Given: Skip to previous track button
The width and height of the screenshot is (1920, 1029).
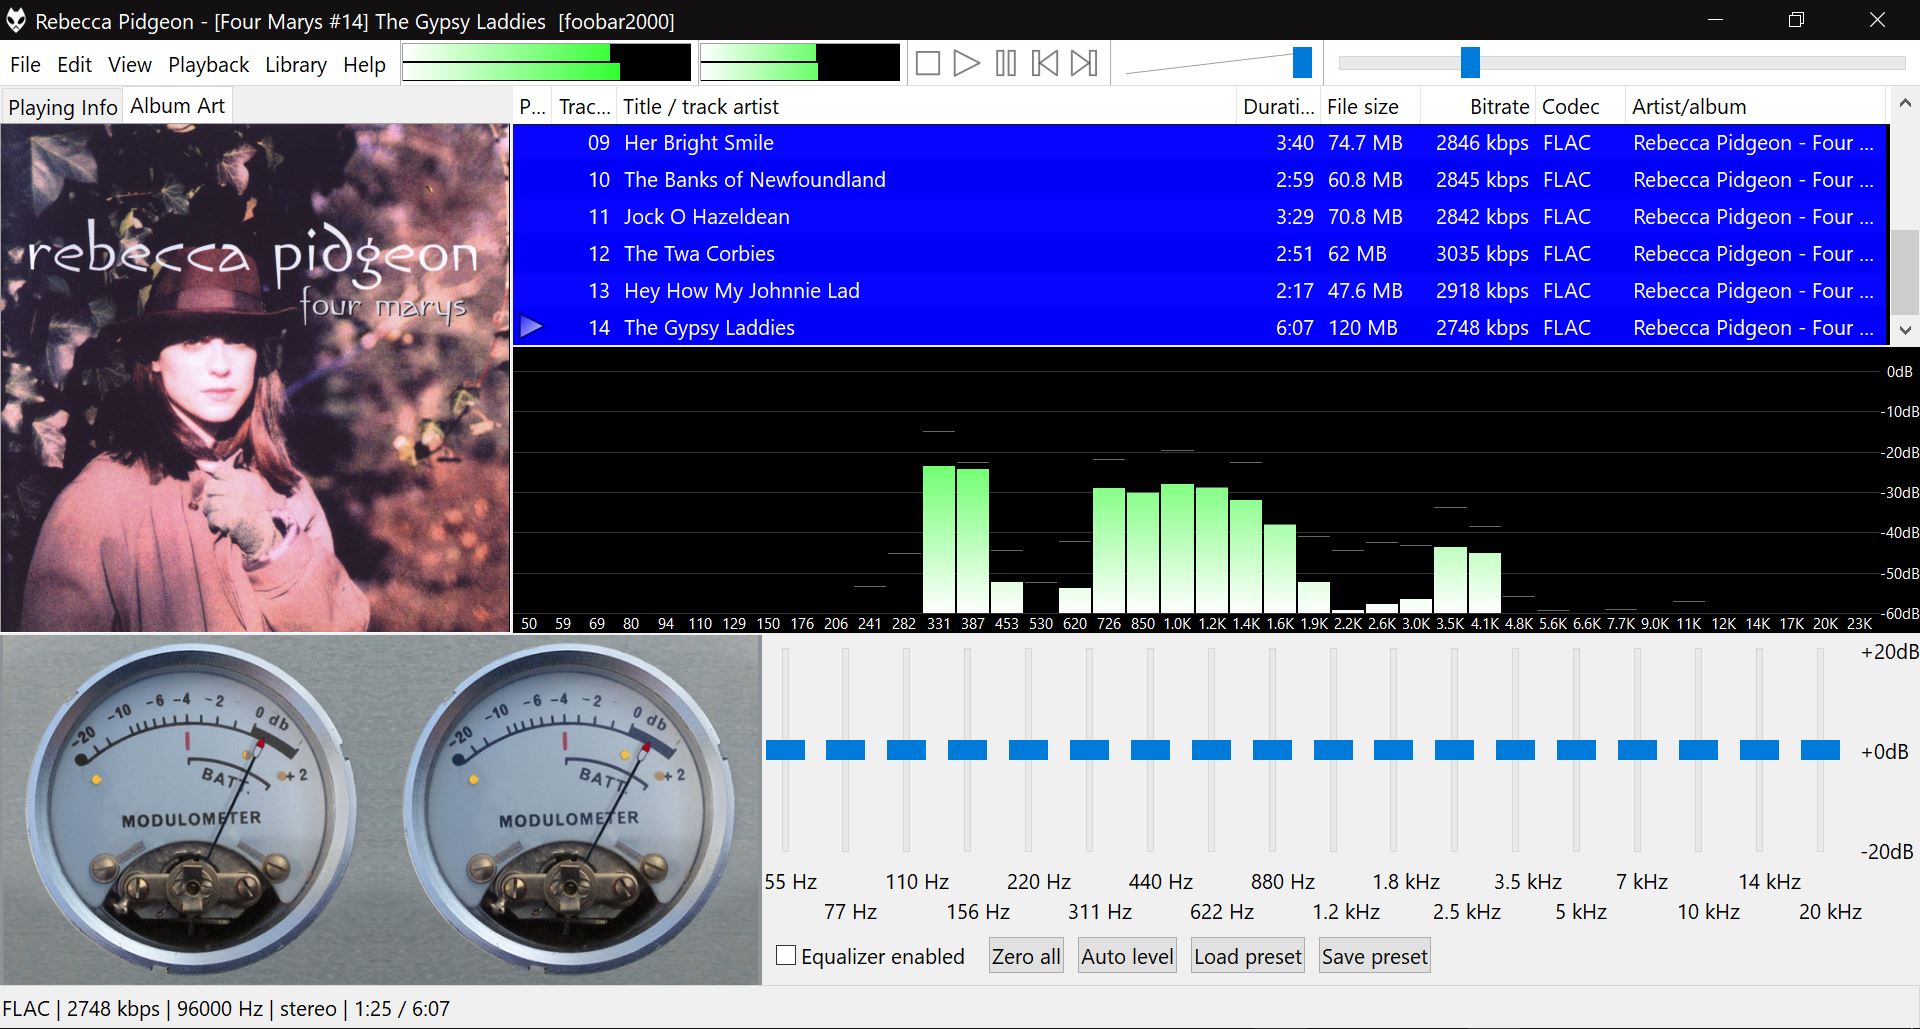Looking at the screenshot, I should click(x=1045, y=64).
